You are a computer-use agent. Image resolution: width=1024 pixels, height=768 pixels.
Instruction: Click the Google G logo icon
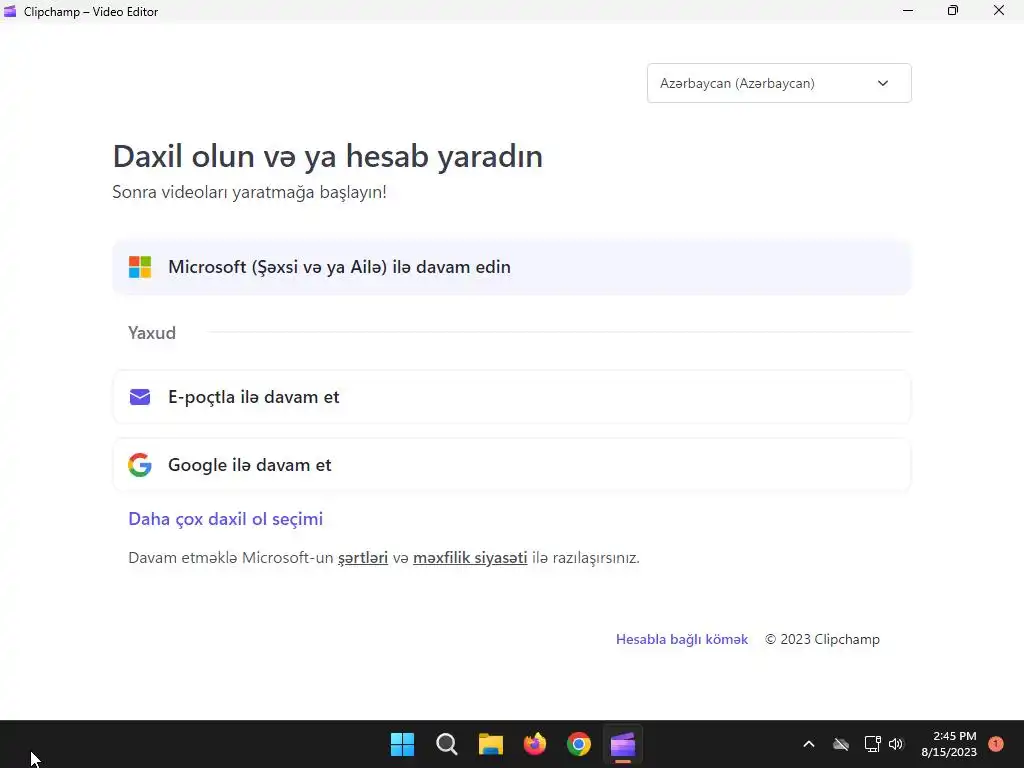[x=140, y=465]
